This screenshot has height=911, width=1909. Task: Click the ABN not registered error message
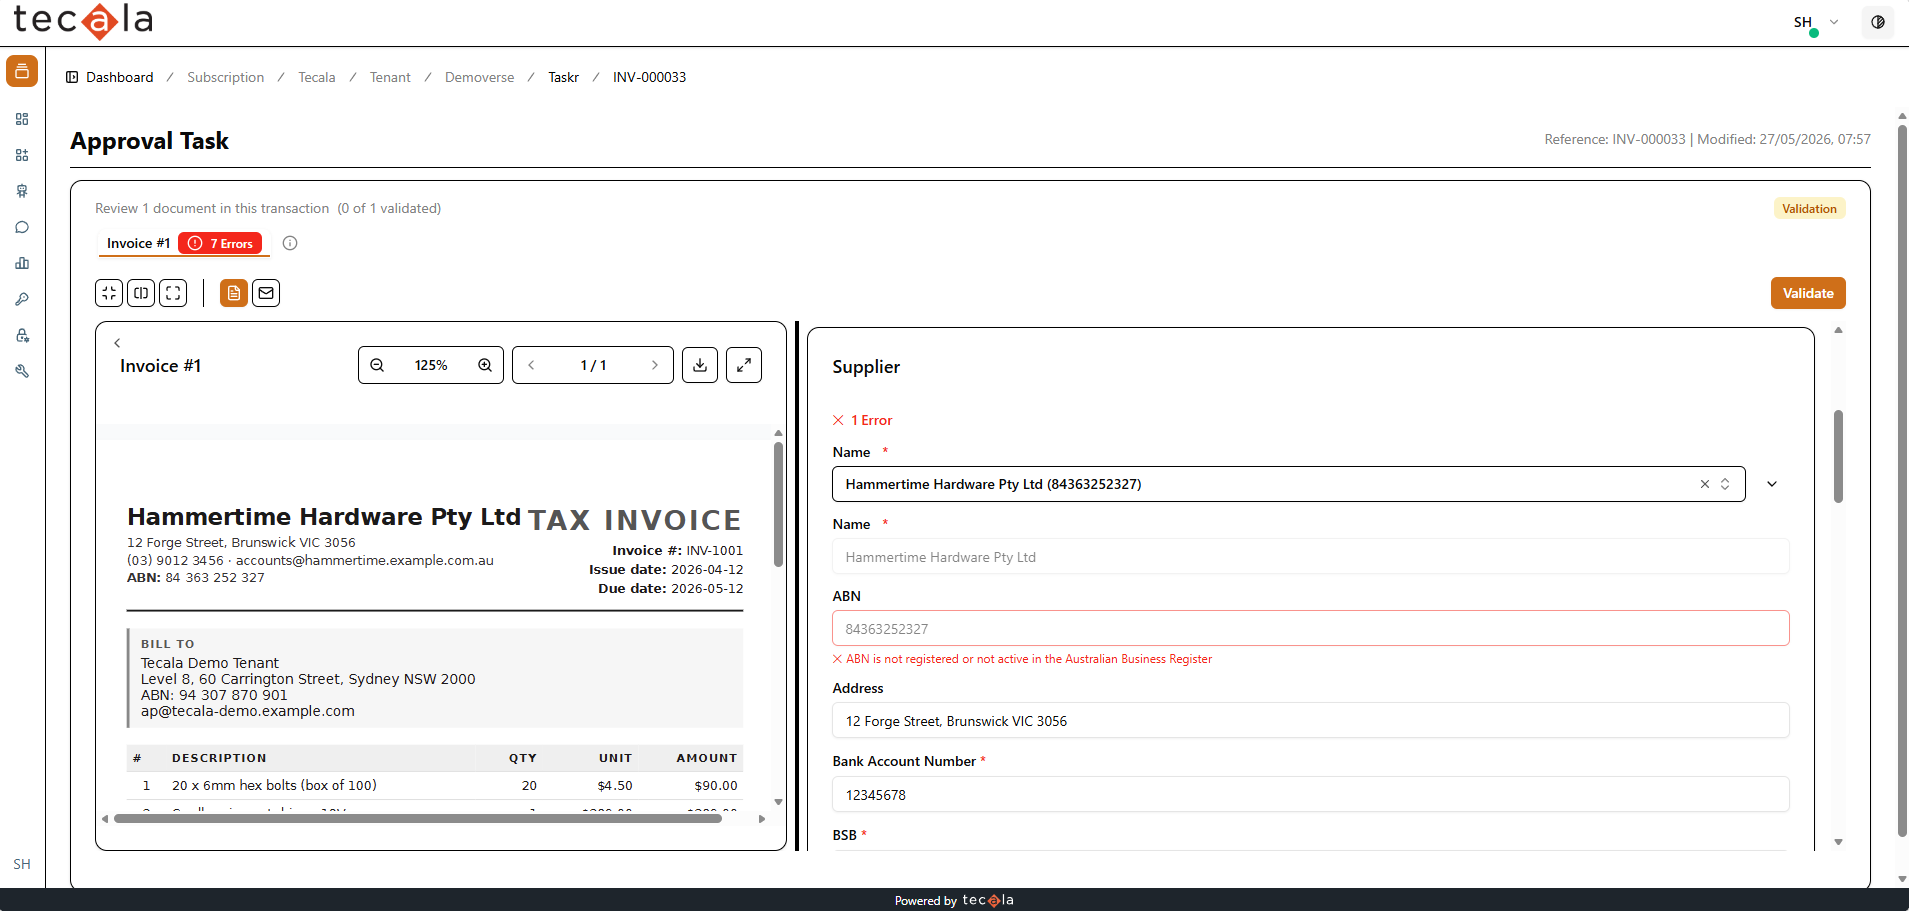1022,659
